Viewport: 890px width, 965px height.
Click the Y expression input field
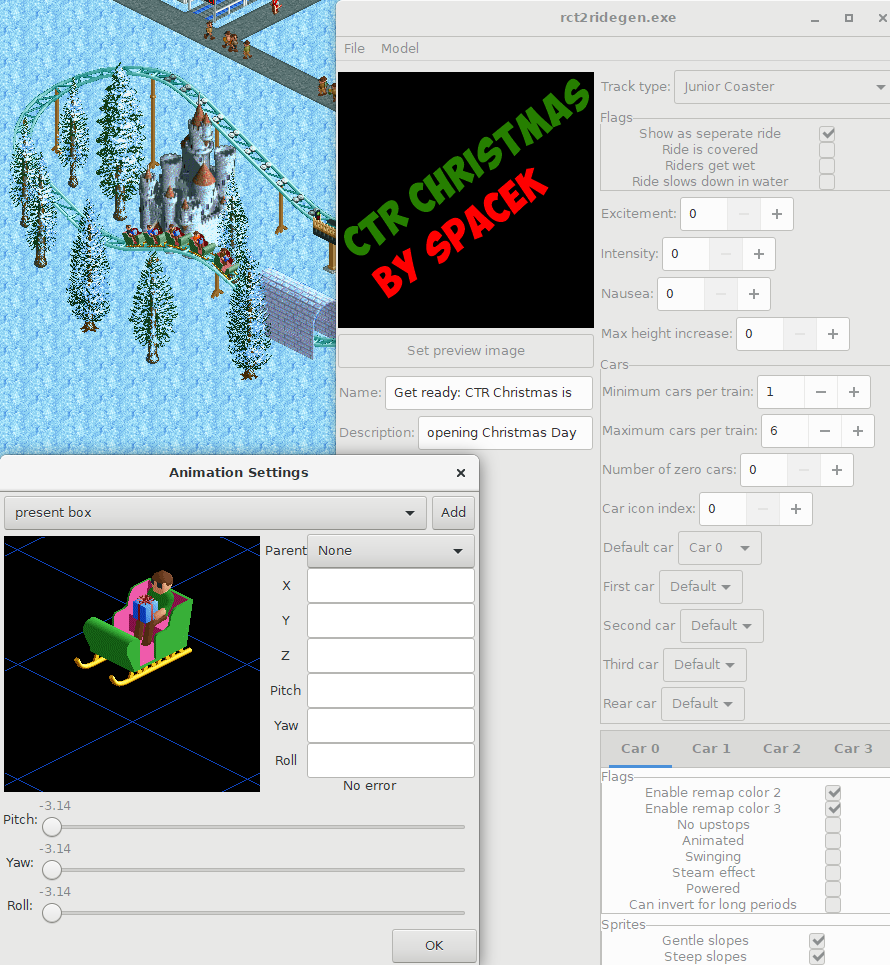coord(391,620)
